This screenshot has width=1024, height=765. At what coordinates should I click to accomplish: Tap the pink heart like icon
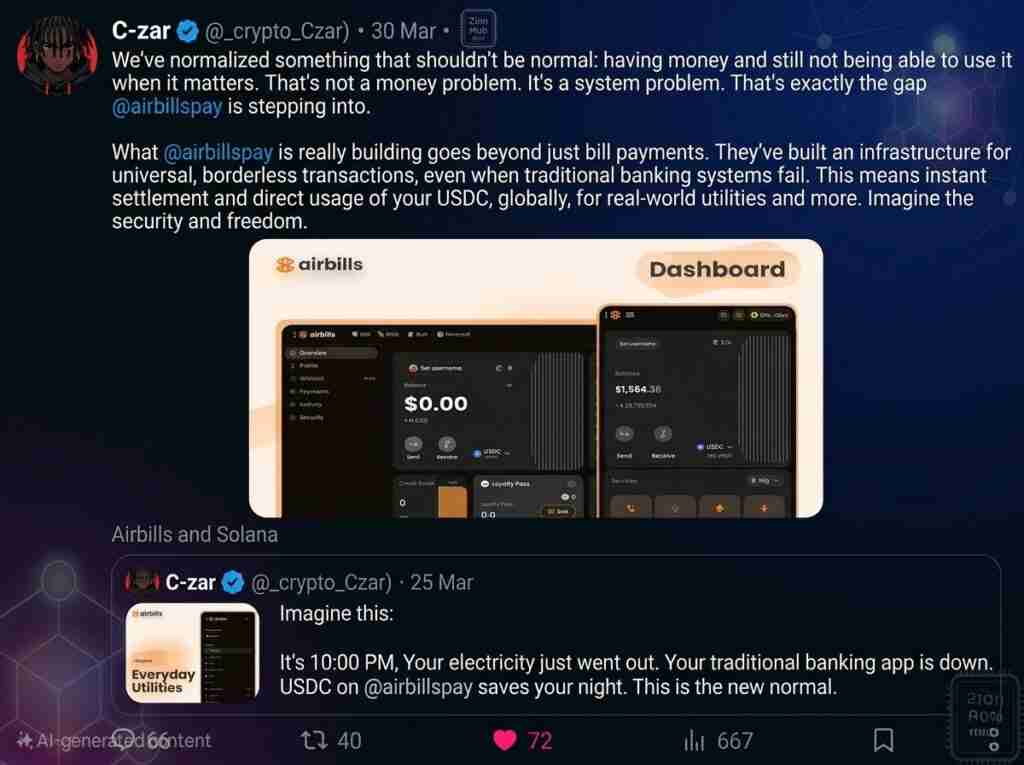pos(504,740)
